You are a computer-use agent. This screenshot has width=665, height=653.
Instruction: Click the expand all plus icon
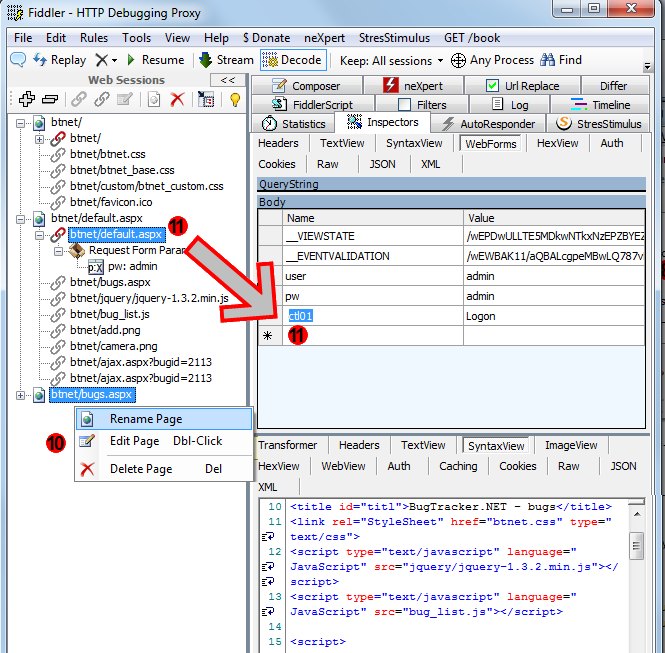(x=27, y=99)
